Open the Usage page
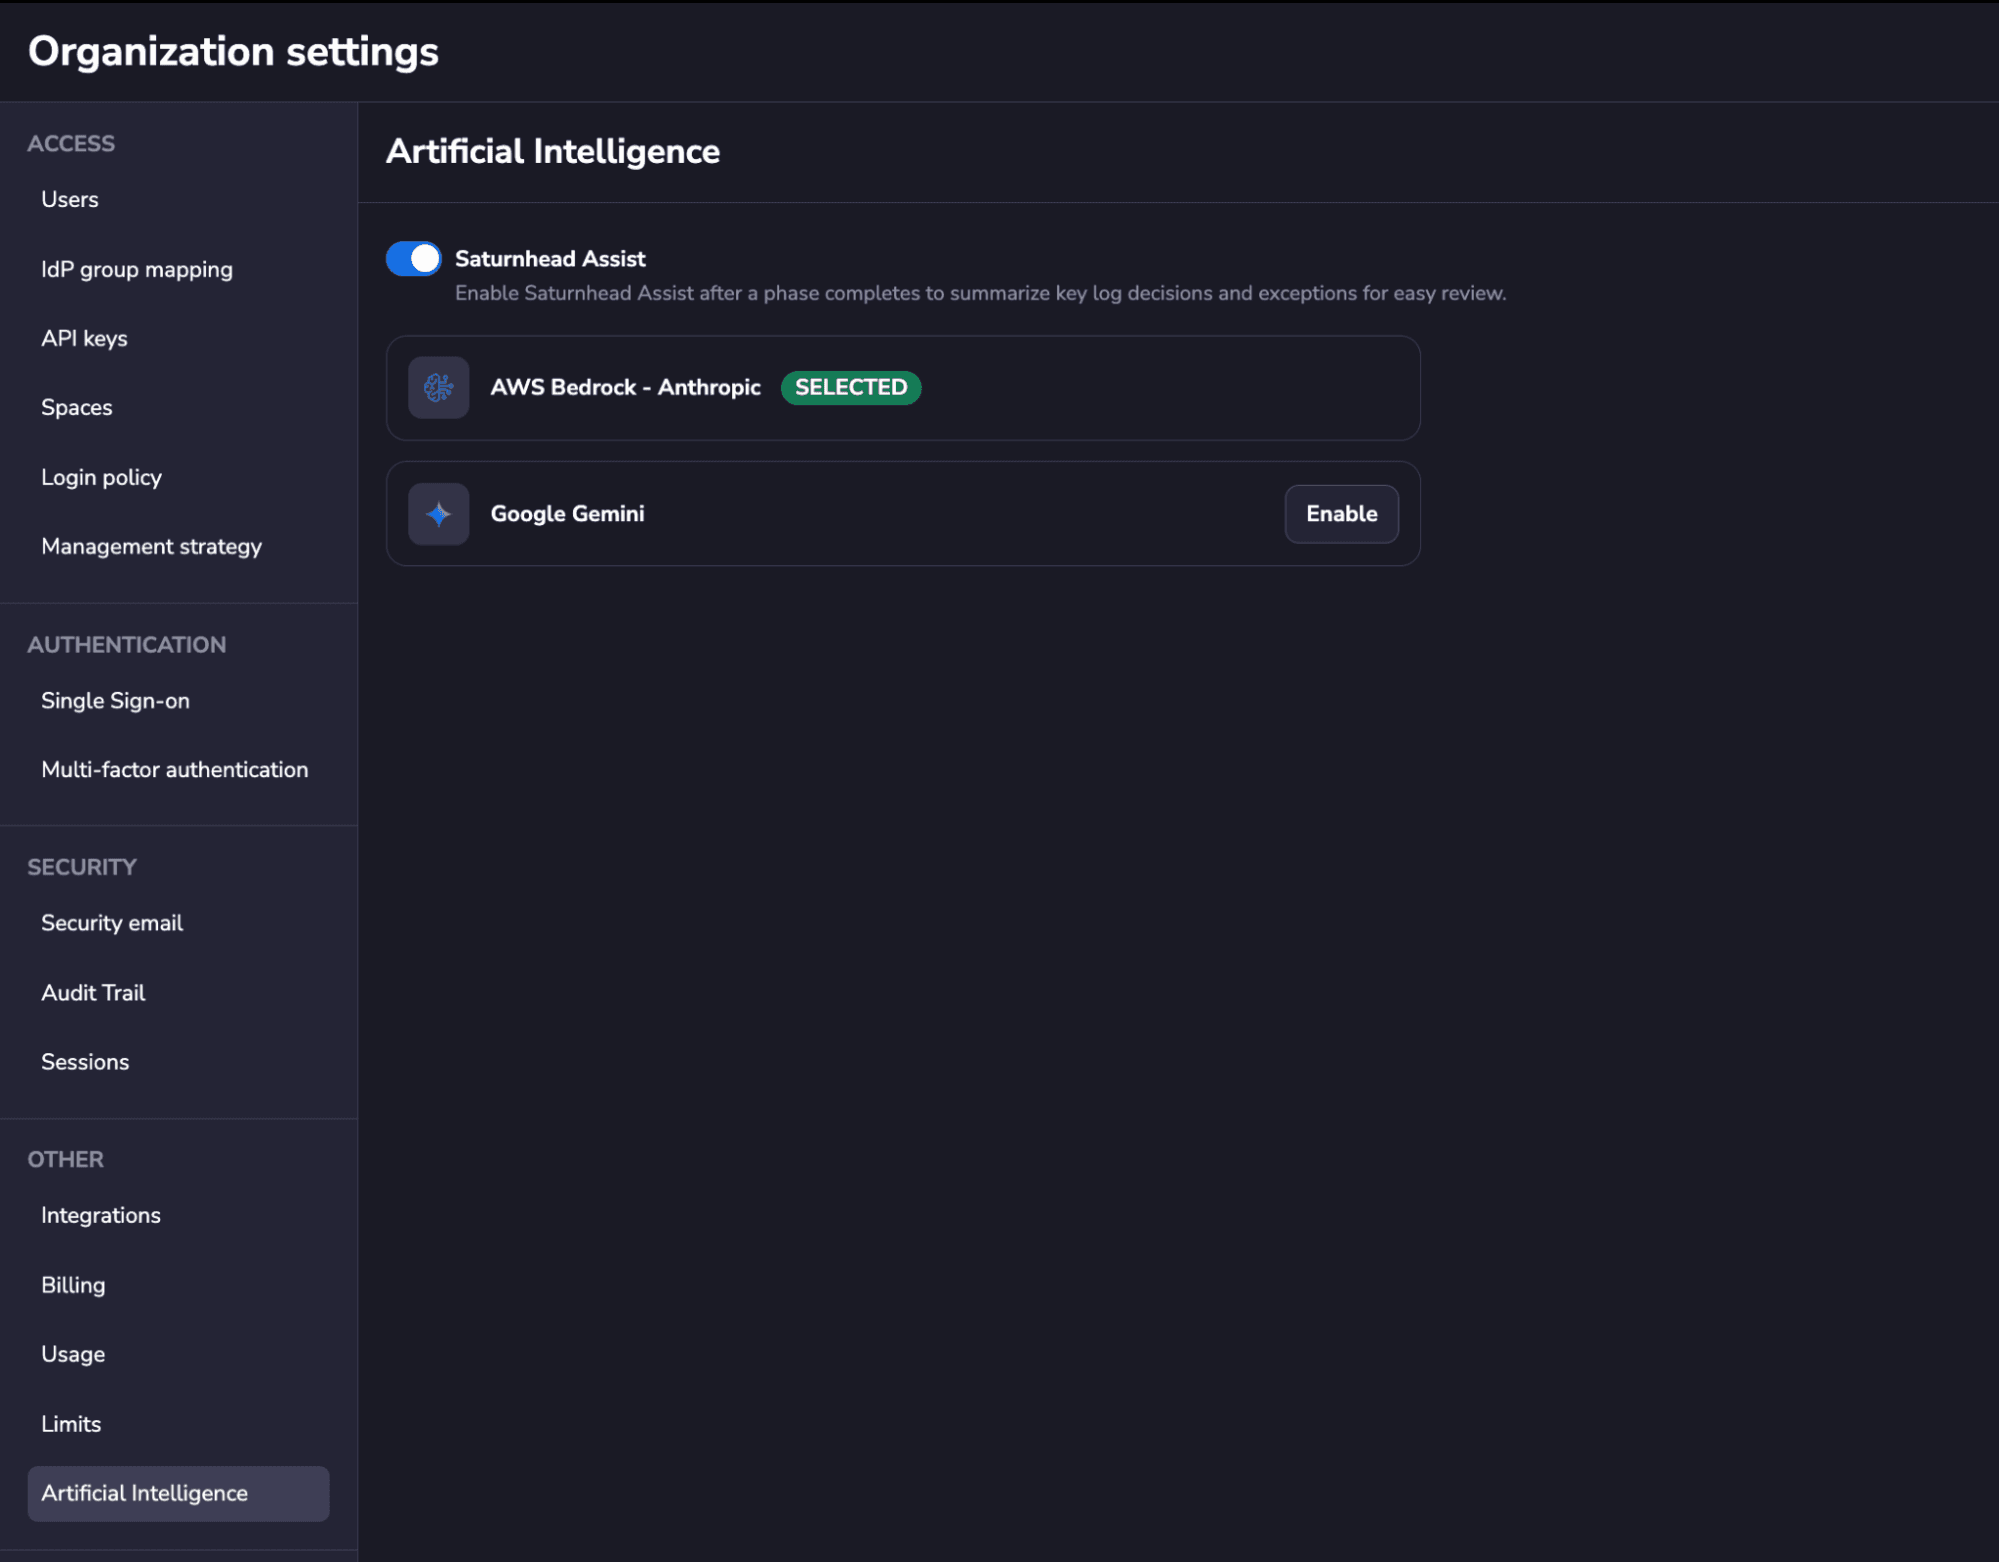The width and height of the screenshot is (1999, 1562). (73, 1354)
